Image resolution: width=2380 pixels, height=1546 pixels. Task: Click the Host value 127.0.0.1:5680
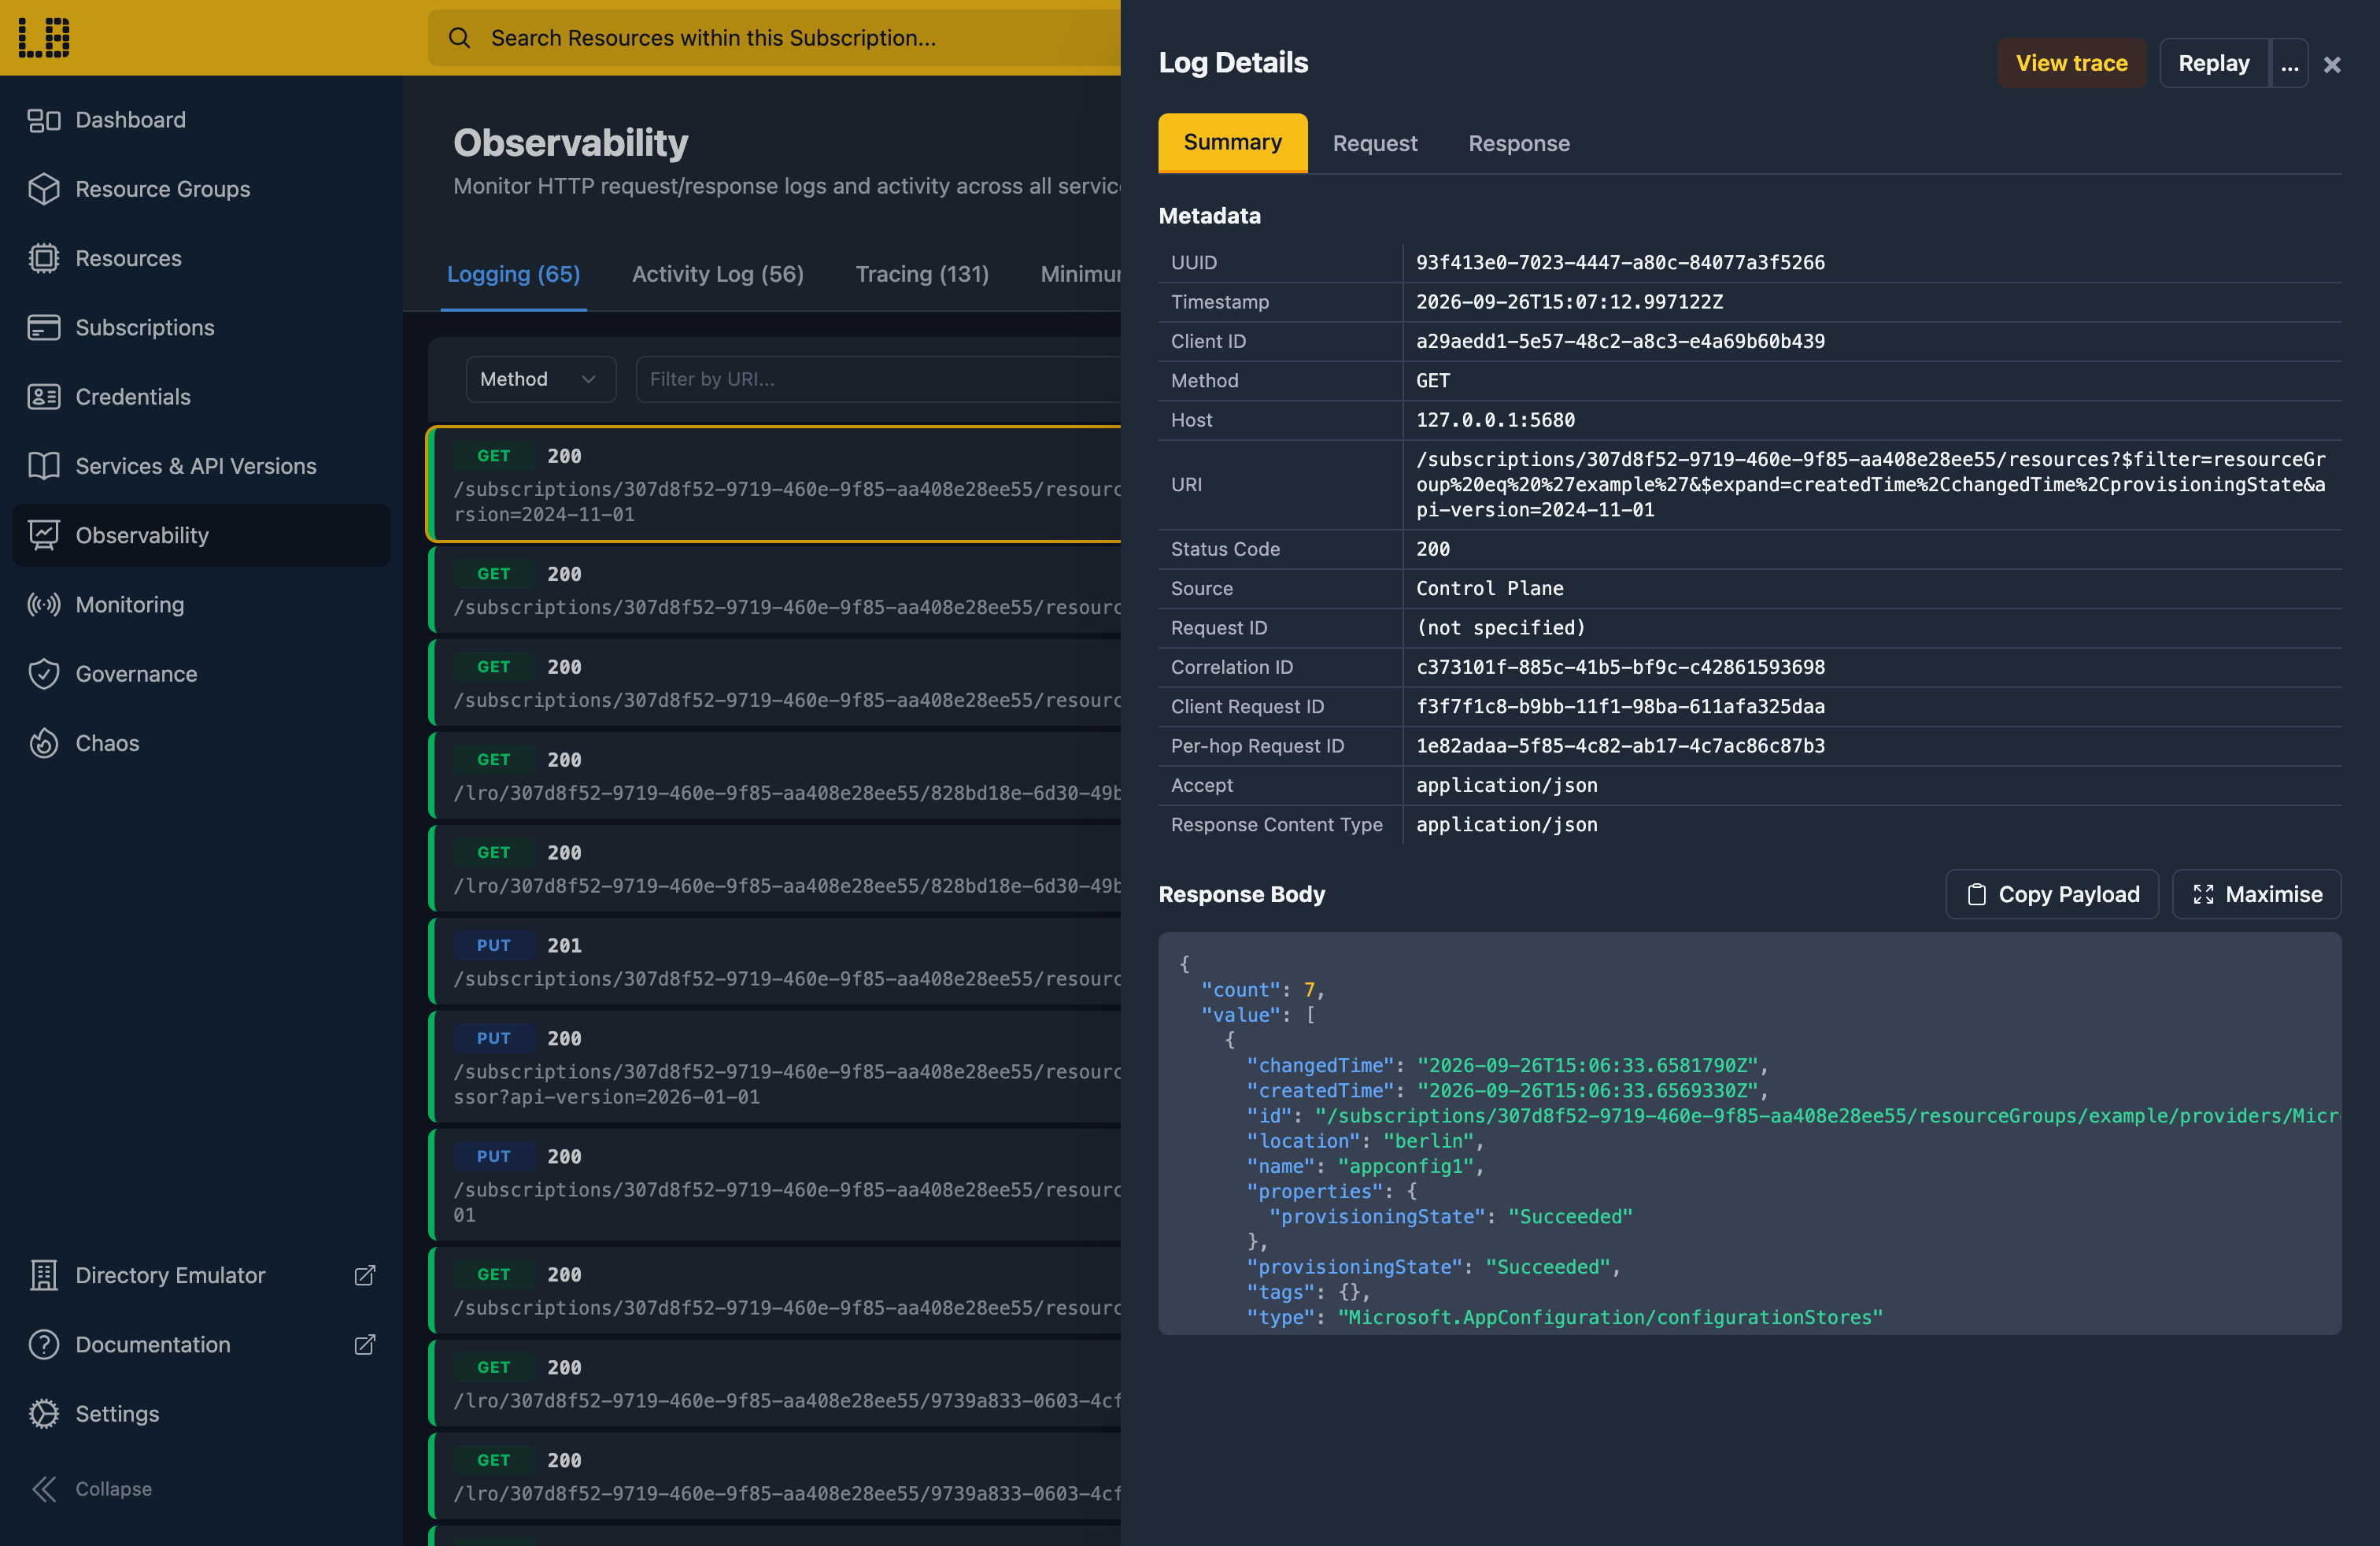[1495, 420]
